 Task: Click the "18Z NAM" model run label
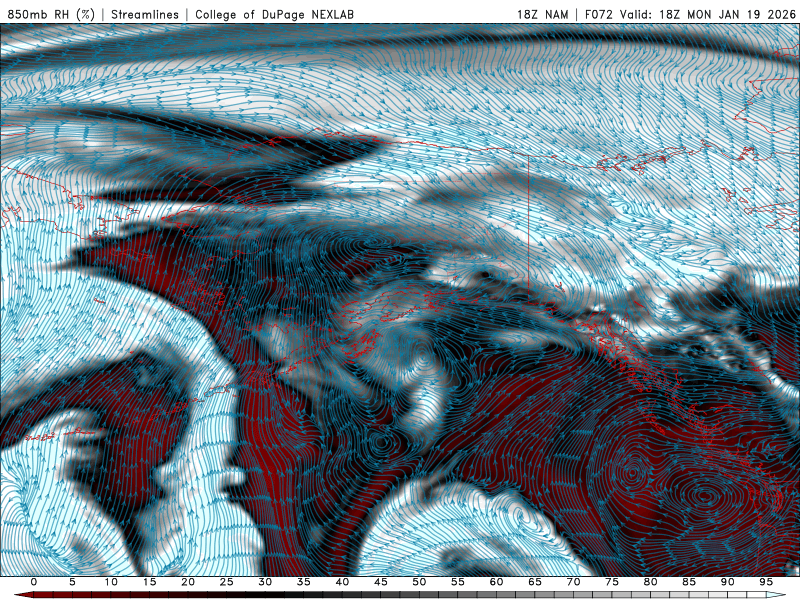pos(542,14)
